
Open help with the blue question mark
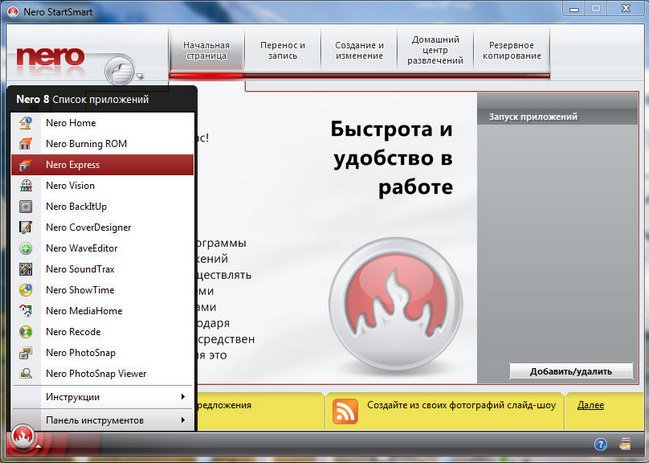point(600,445)
